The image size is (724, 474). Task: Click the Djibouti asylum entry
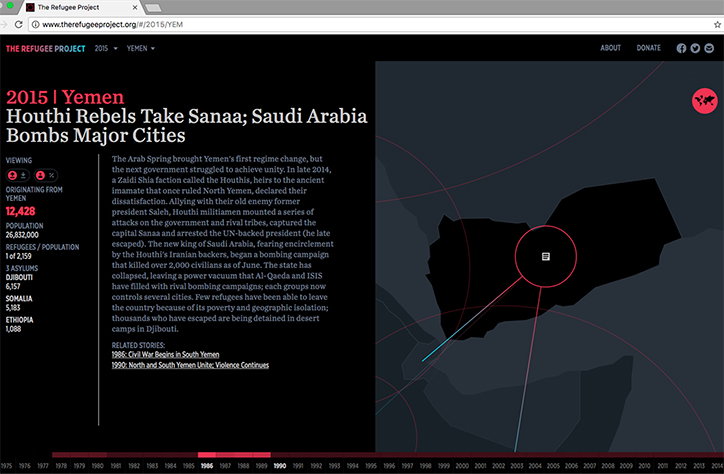[19, 282]
